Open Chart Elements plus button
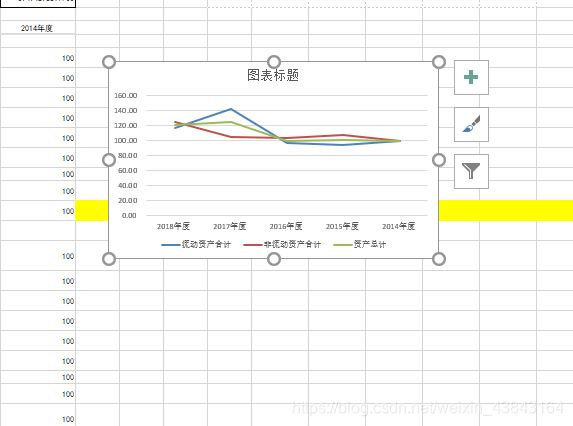 (471, 77)
